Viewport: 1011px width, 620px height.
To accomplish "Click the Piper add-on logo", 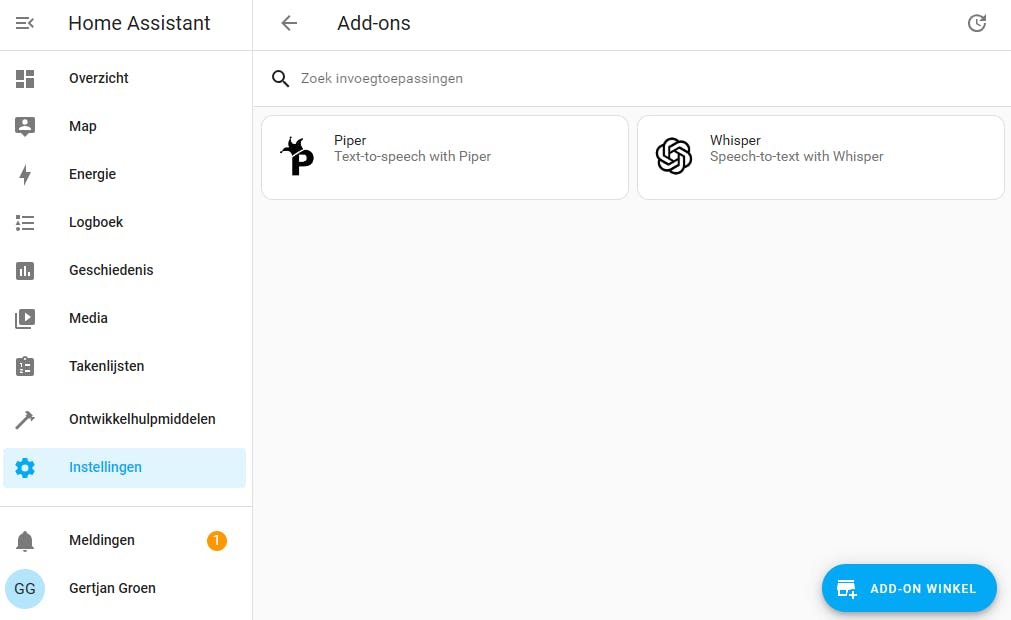I will 295,157.
